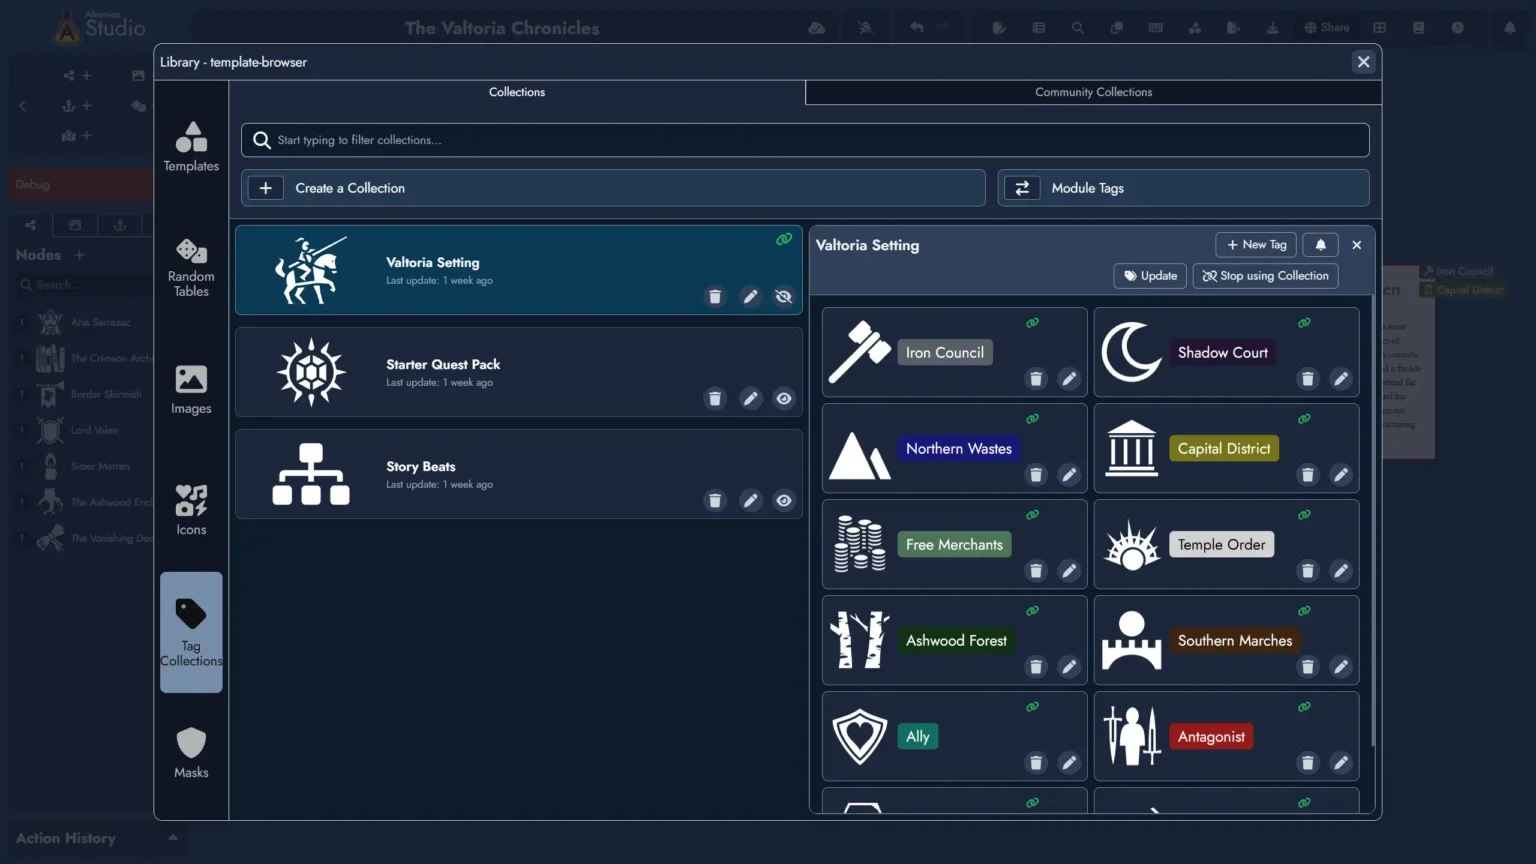
Task: Delete the Starter Quest Pack collection
Action: [715, 399]
